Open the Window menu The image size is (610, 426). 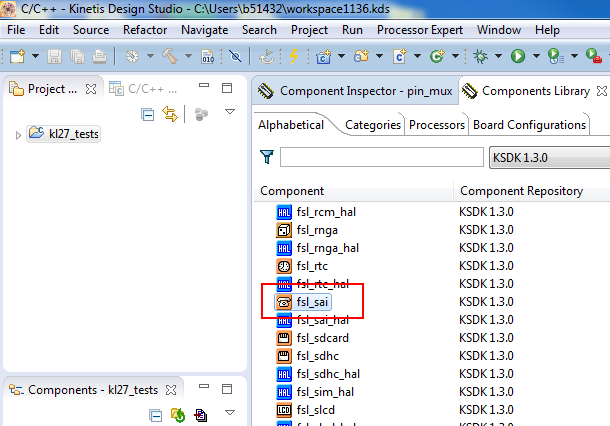(499, 30)
